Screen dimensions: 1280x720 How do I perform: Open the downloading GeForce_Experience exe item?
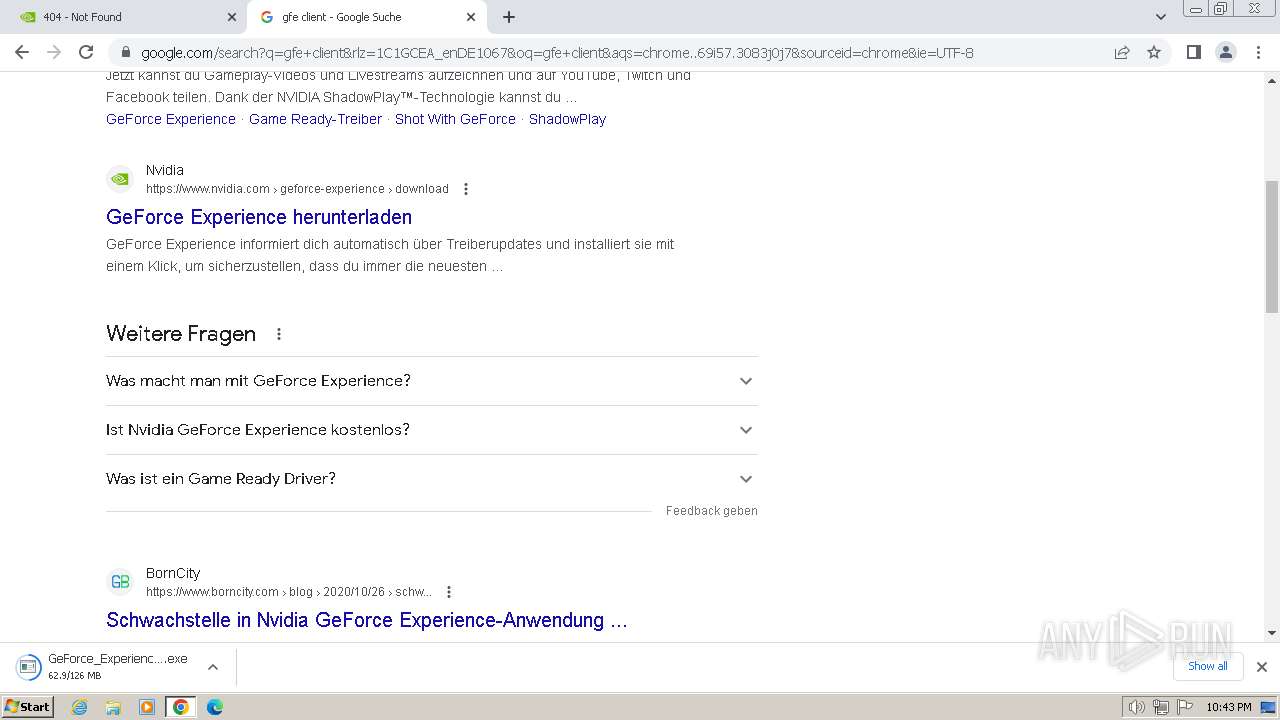point(103,667)
